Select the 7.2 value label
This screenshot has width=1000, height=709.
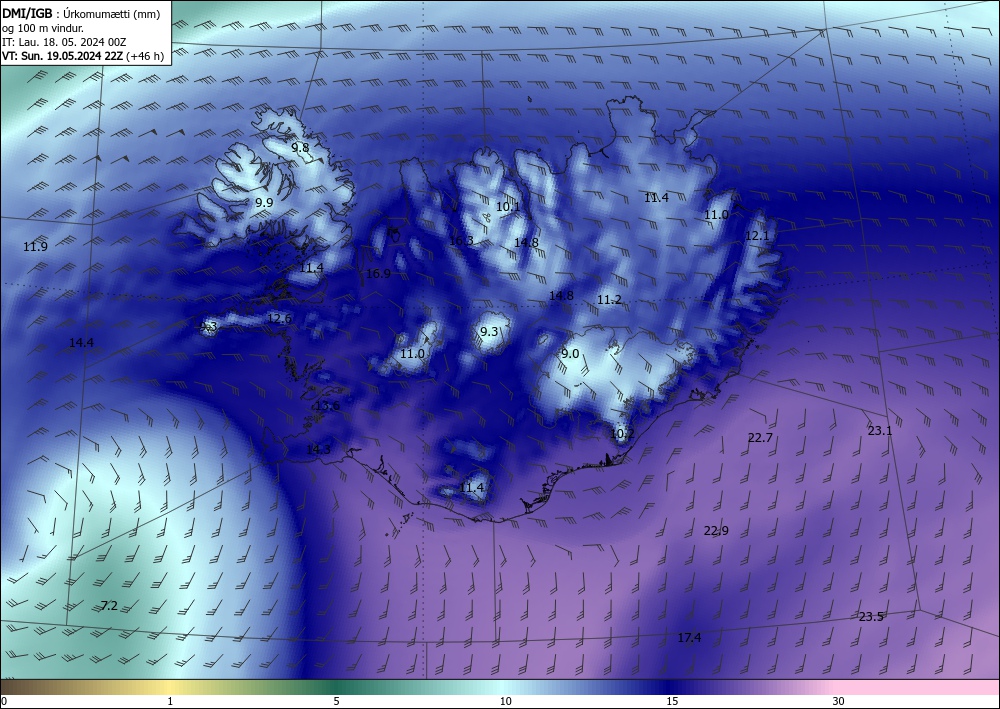(x=109, y=605)
